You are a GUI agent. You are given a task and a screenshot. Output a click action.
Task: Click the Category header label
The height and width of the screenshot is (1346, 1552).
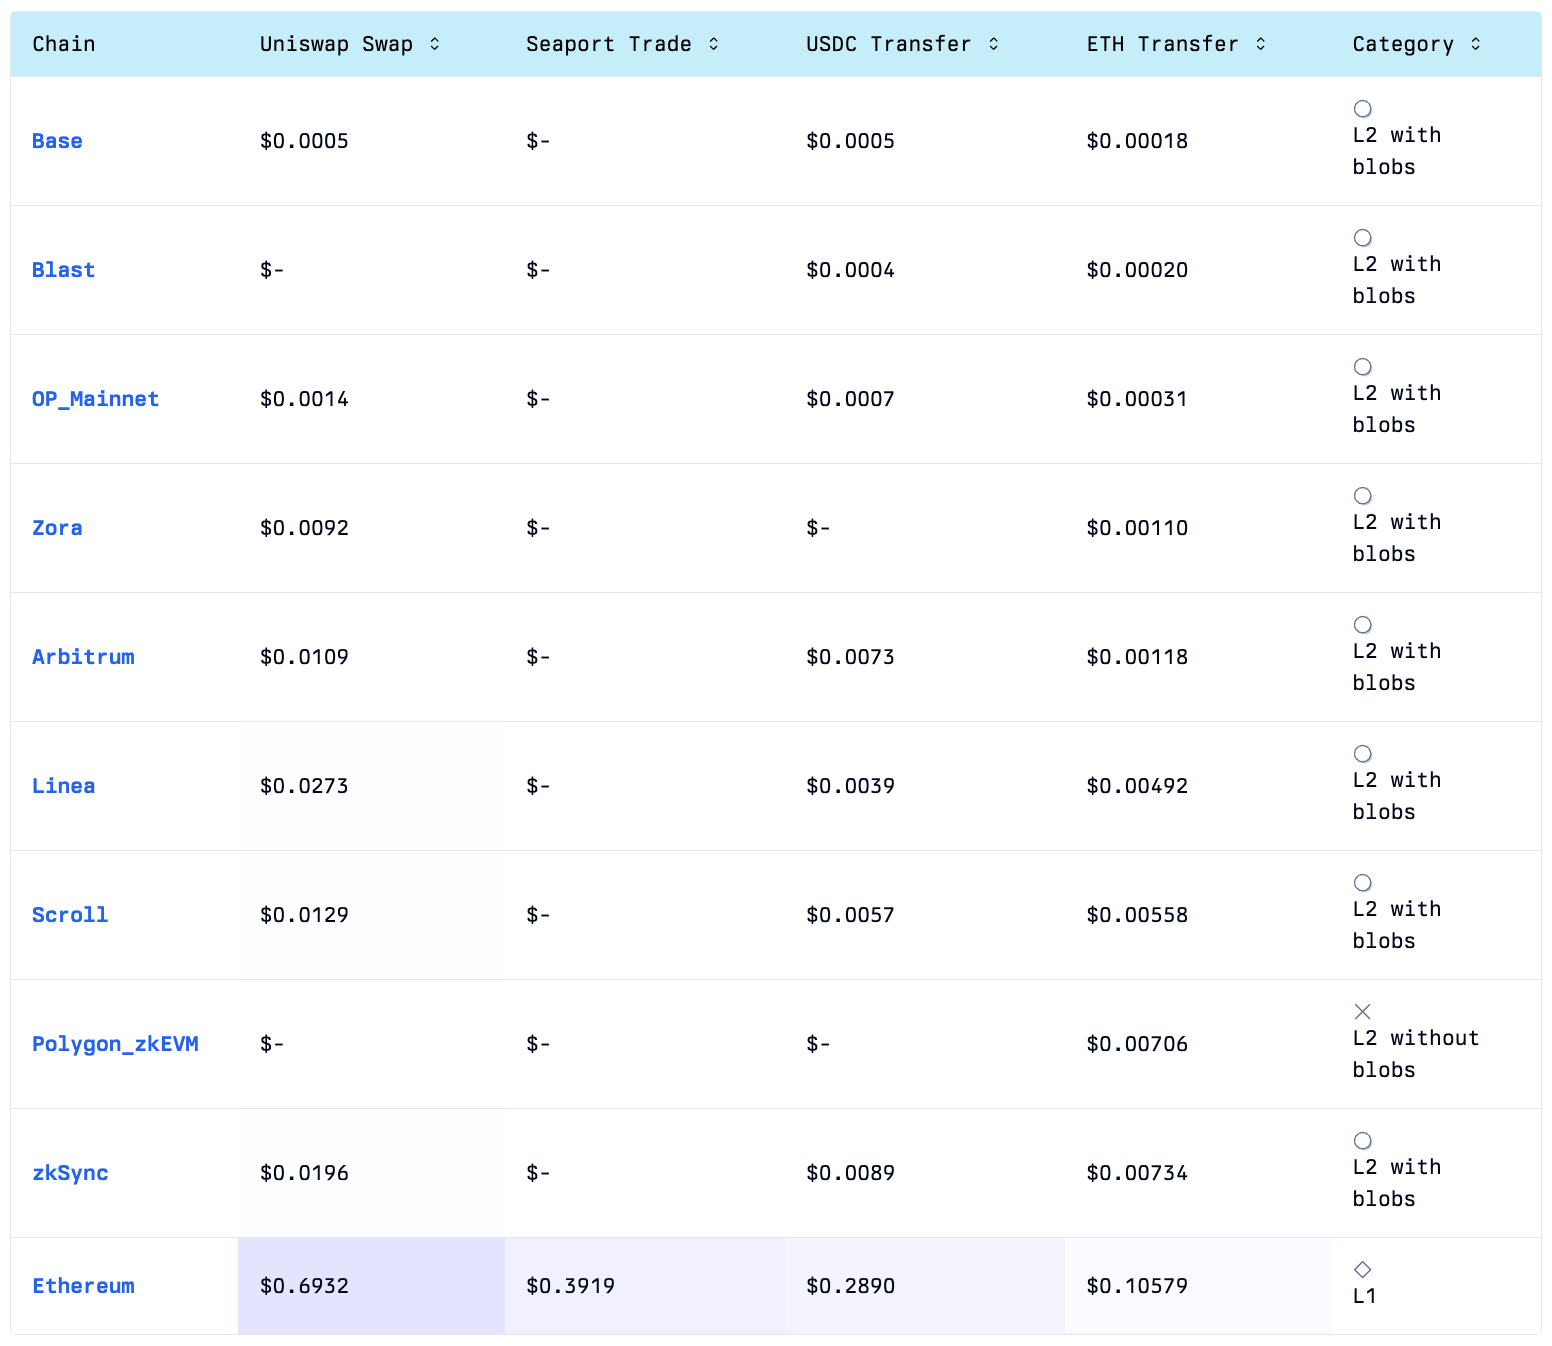1403,44
